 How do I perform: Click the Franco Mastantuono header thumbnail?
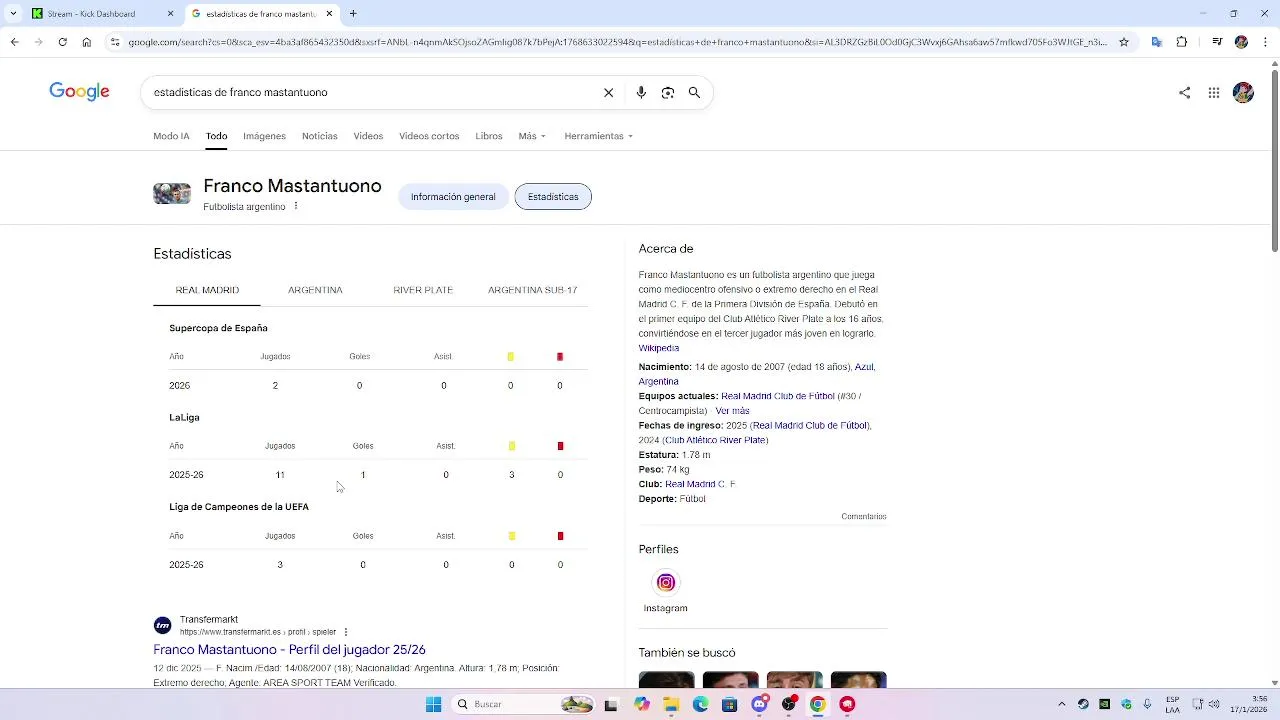click(x=172, y=193)
